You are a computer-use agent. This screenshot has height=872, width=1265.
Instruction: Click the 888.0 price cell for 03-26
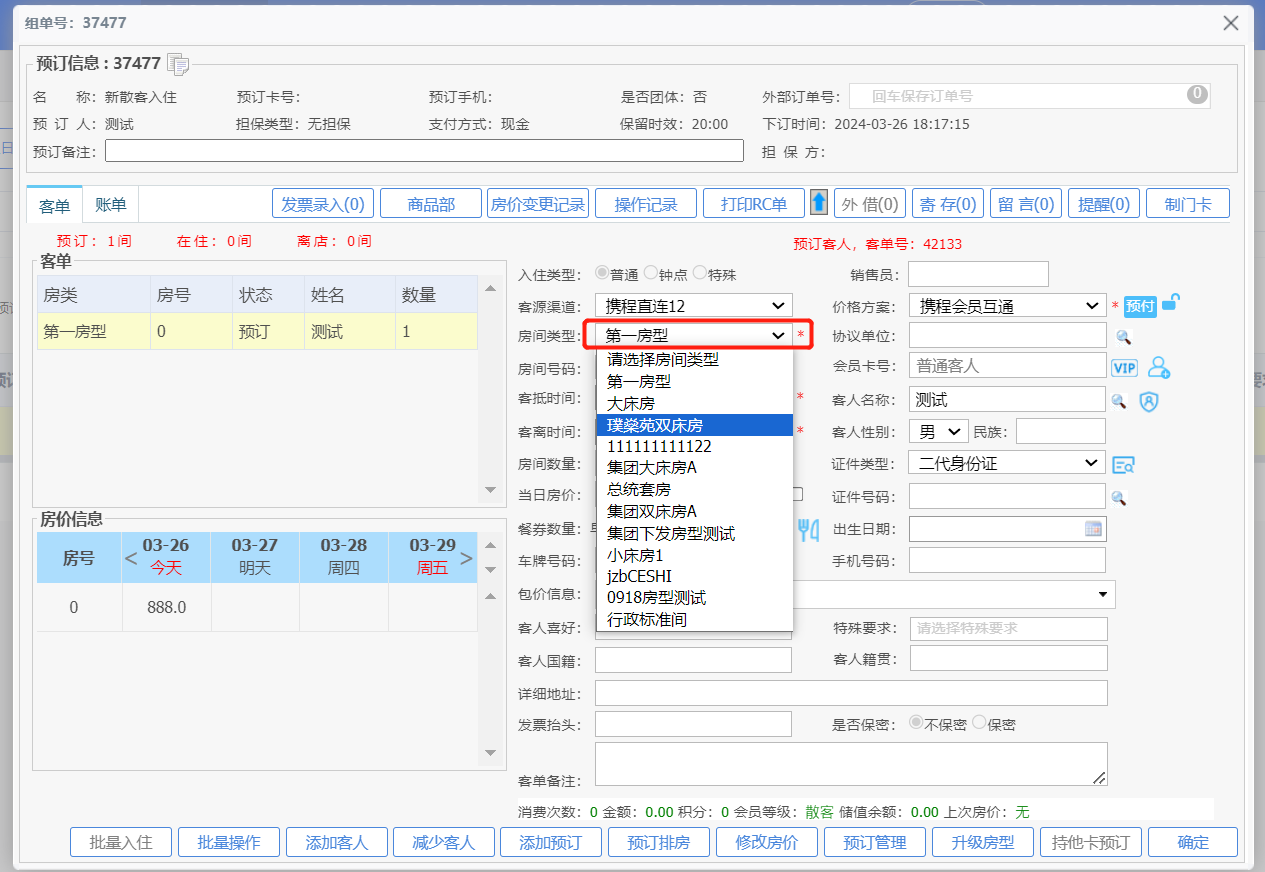click(167, 607)
